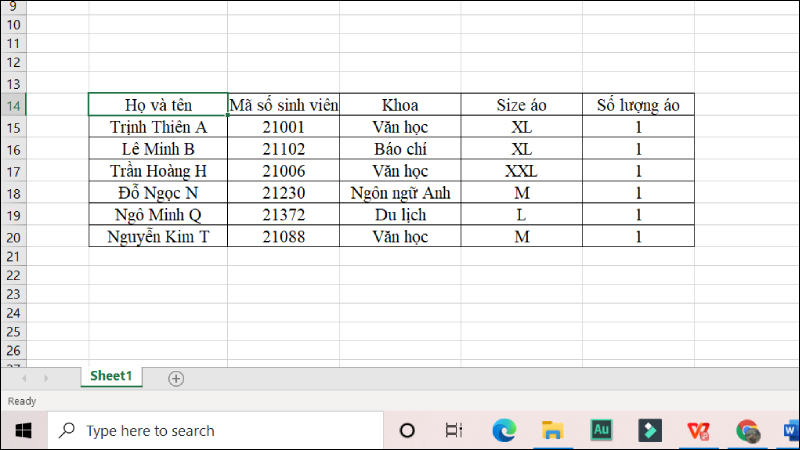Open Task View on the taskbar
The width and height of the screenshot is (800, 450).
(454, 430)
